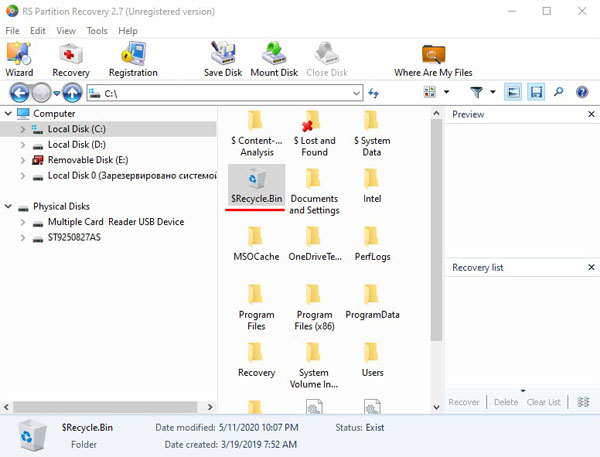600x457 pixels.
Task: Launch the Wizard tool
Action: pos(19,59)
